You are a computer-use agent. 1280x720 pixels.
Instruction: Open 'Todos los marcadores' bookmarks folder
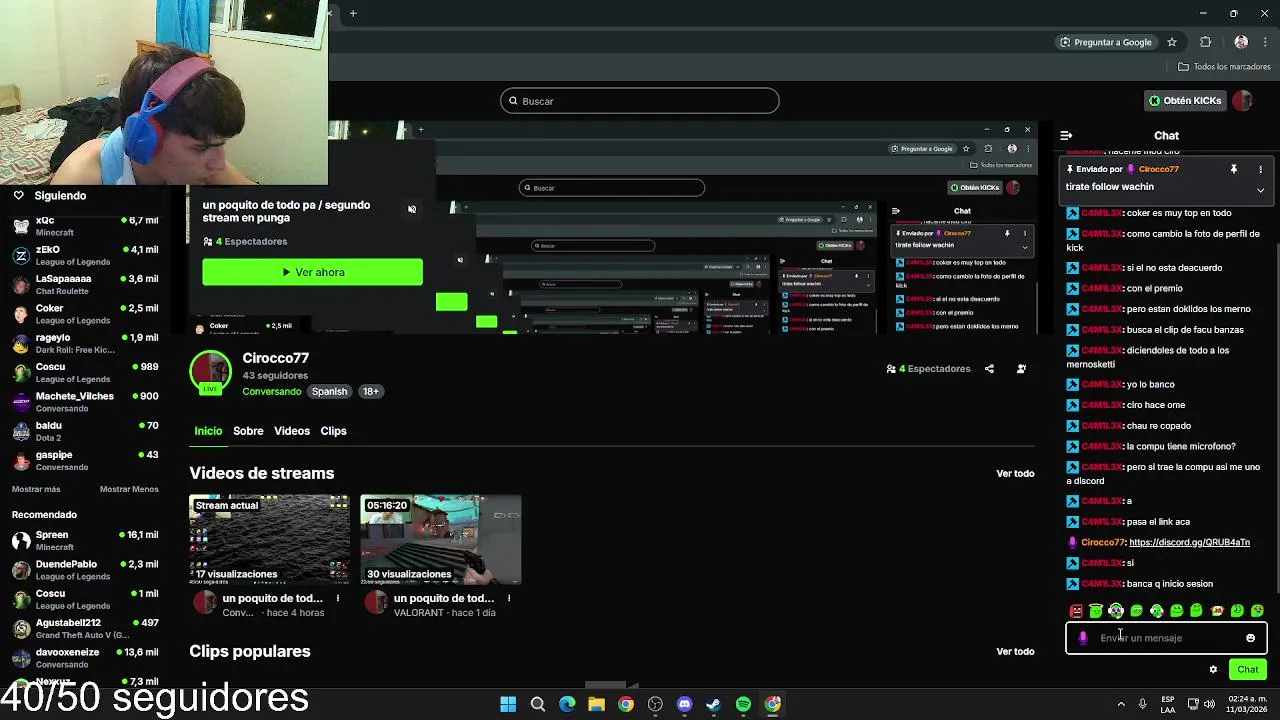click(x=1224, y=67)
